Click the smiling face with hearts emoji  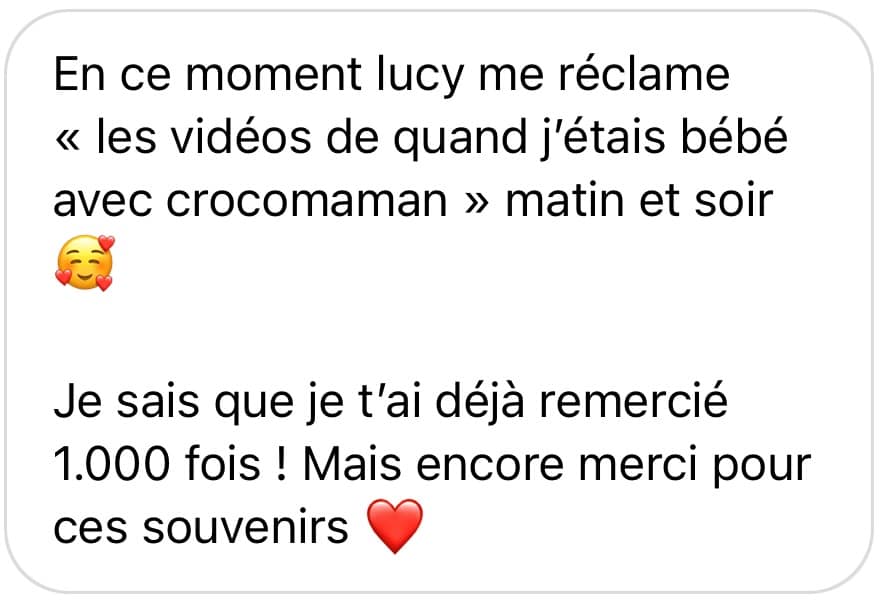tap(84, 263)
